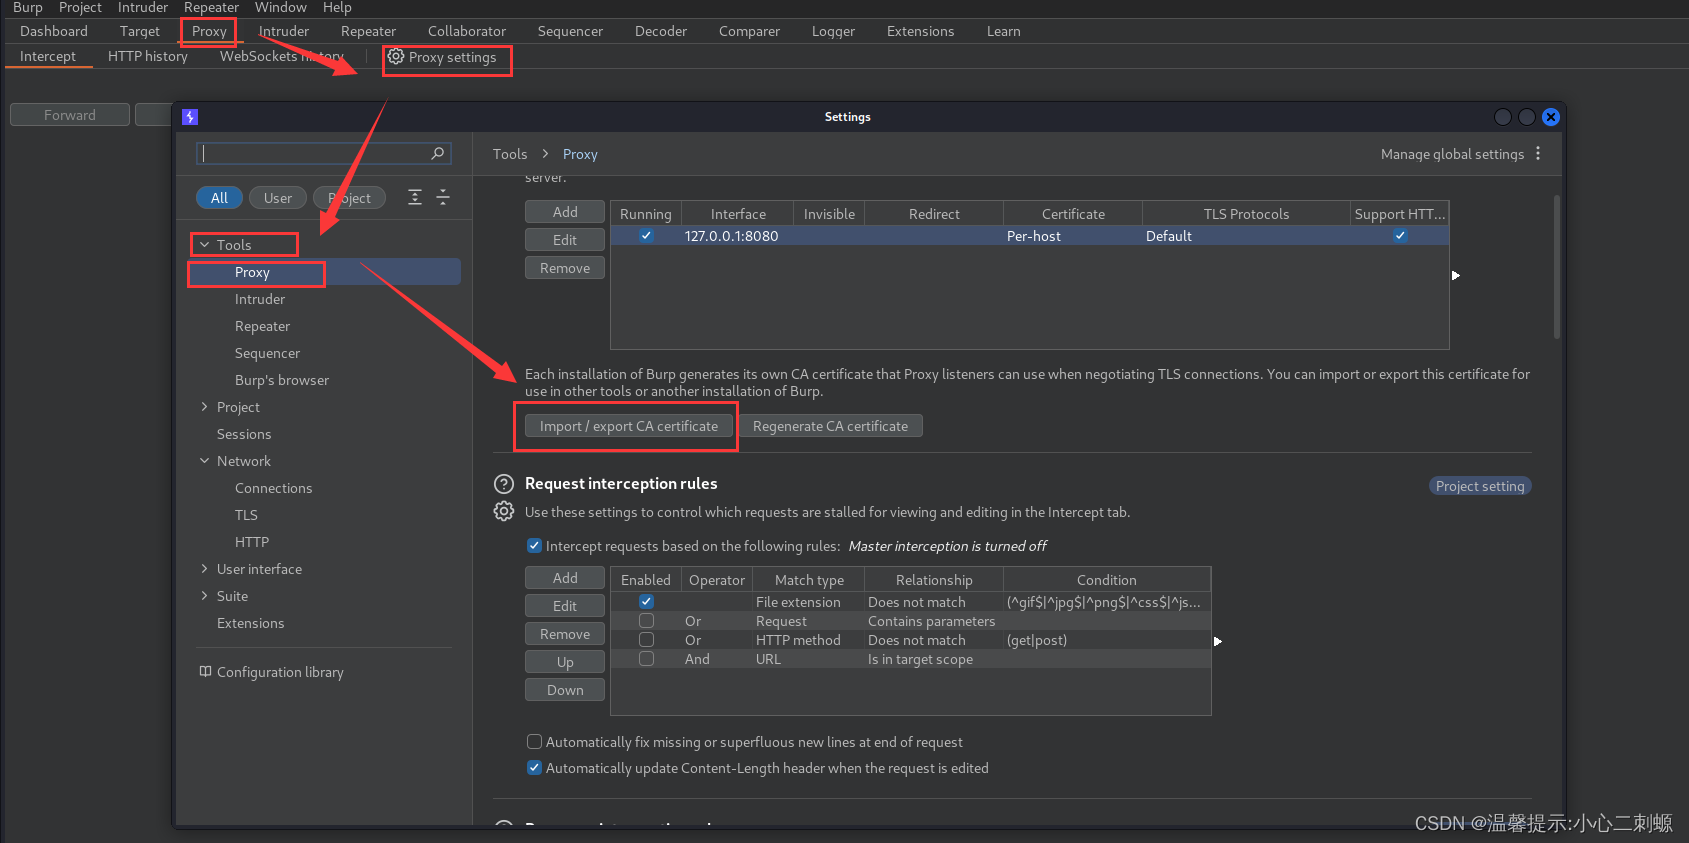The width and height of the screenshot is (1689, 843).
Task: Collapse the Network tree section
Action: (x=204, y=461)
